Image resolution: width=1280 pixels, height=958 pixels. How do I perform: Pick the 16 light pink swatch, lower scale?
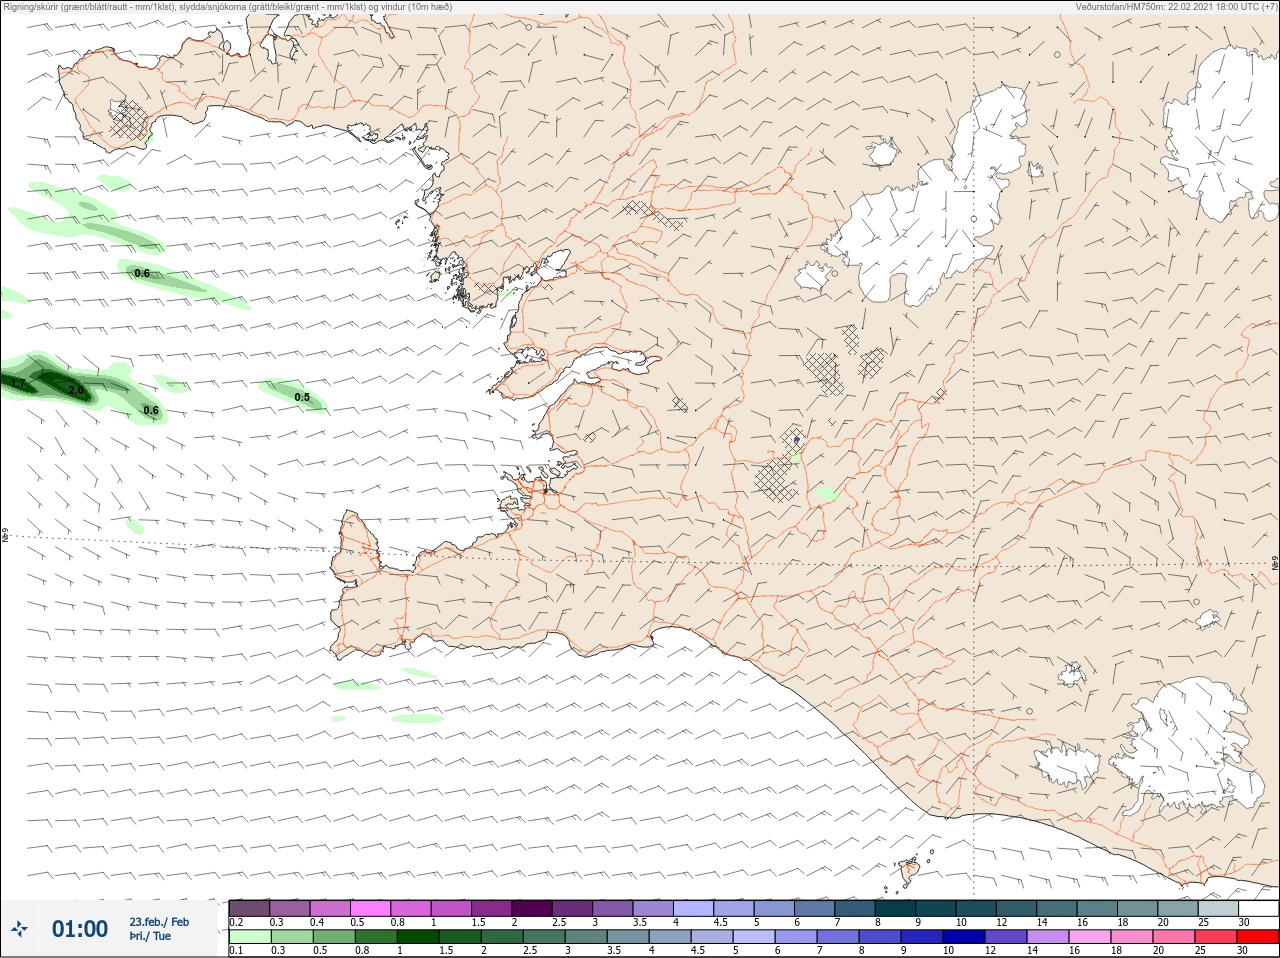coord(1089,937)
